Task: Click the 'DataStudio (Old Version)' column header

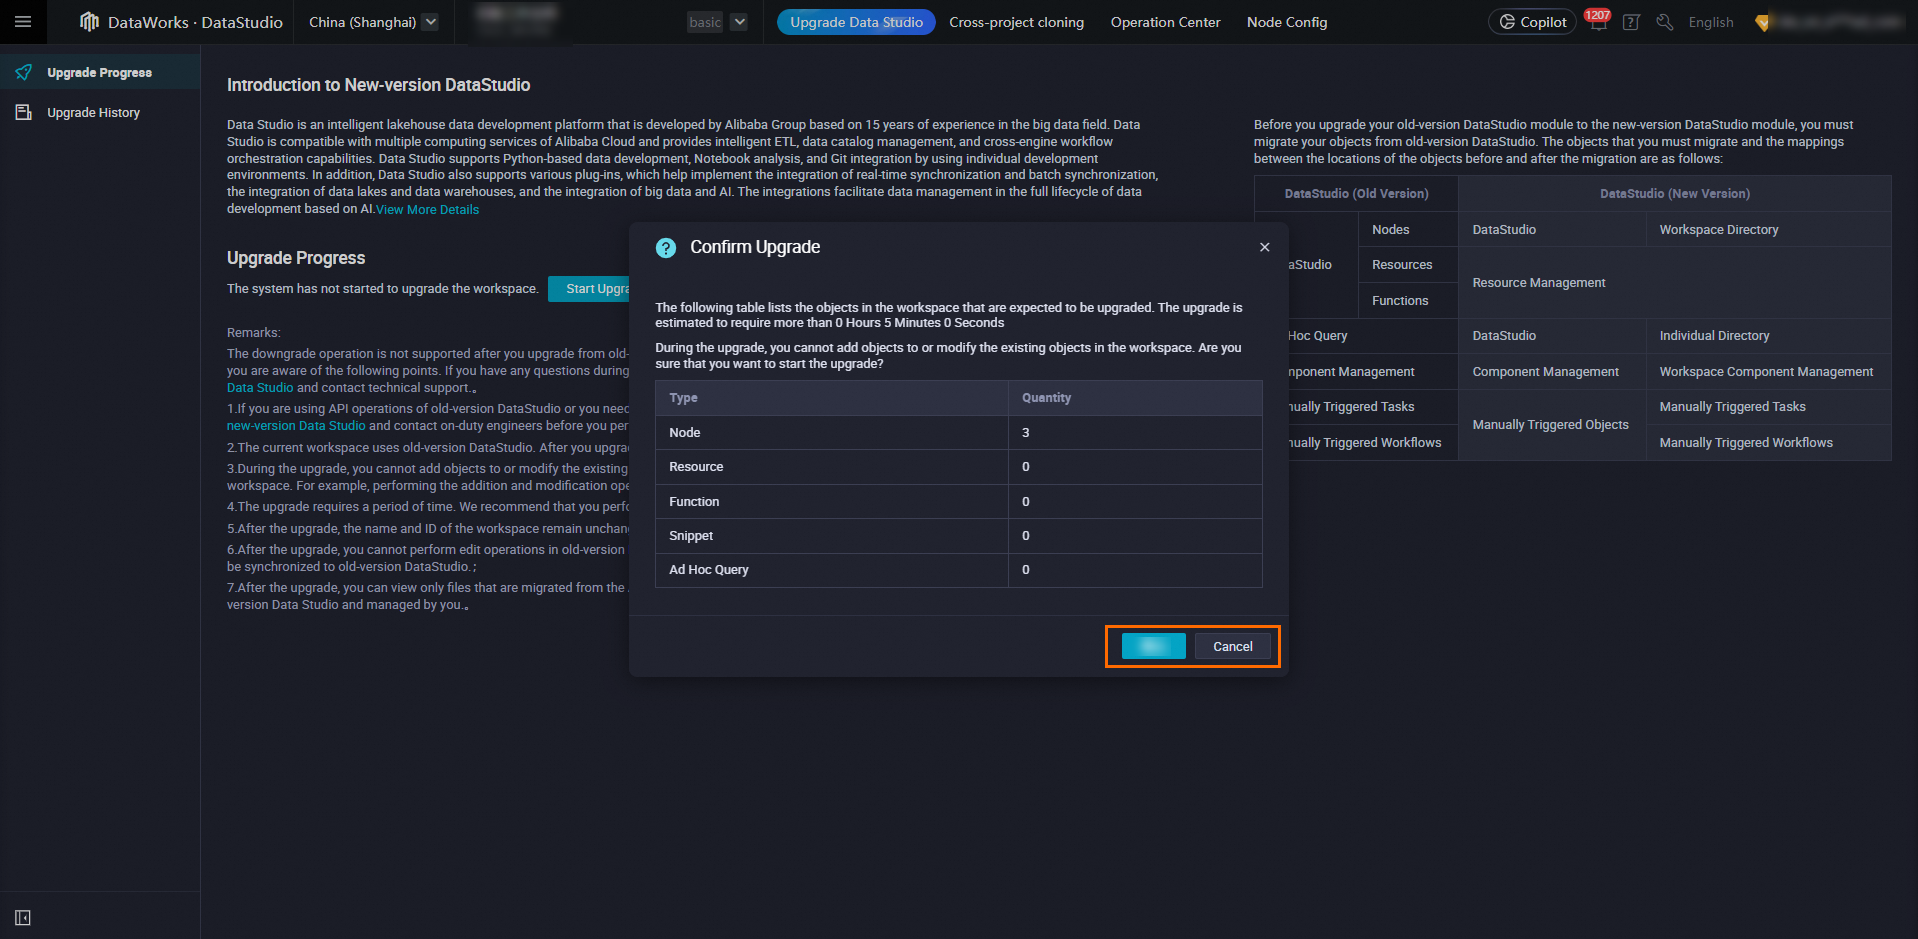Action: 1356,194
